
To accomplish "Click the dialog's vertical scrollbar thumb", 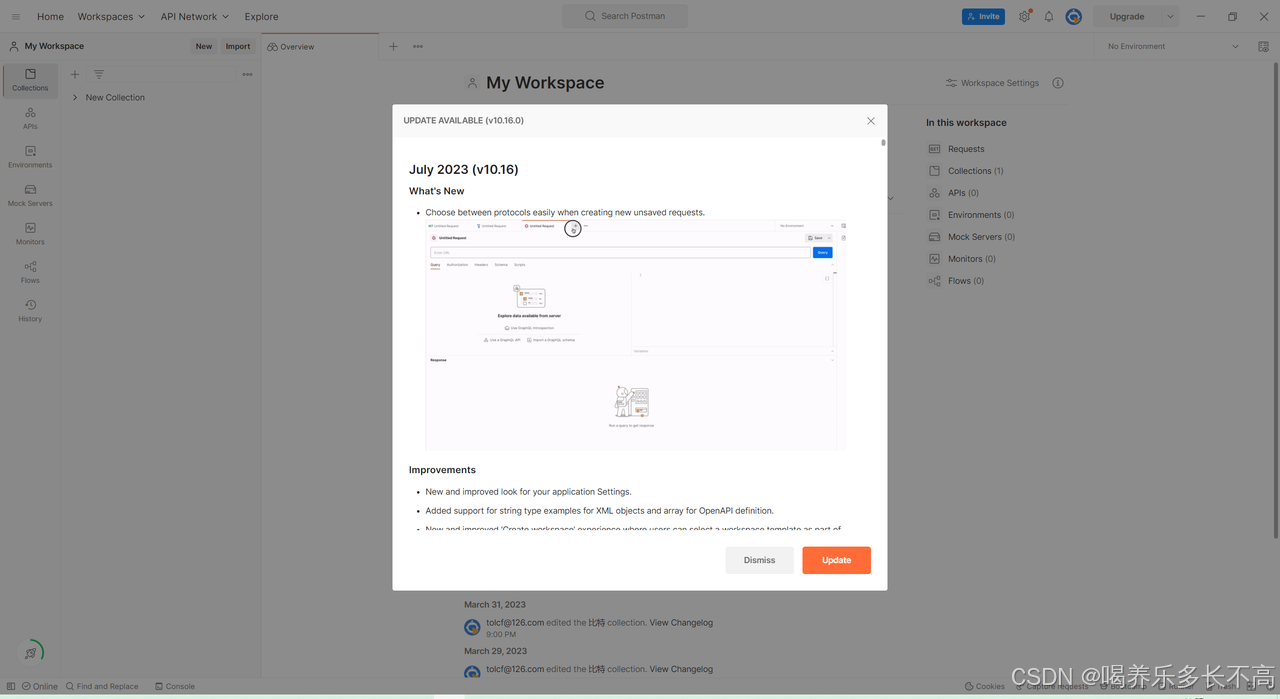I will tap(883, 143).
